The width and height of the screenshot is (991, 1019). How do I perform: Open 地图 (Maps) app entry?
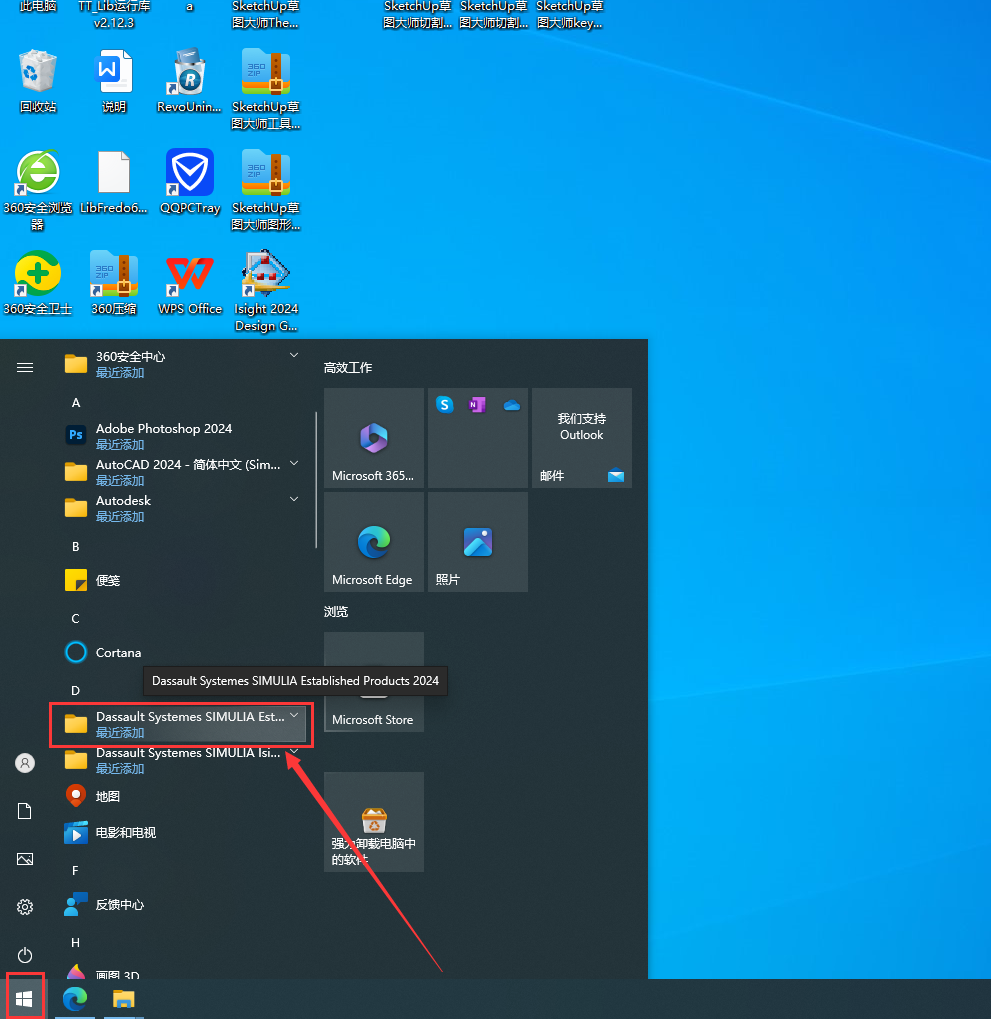[x=107, y=796]
